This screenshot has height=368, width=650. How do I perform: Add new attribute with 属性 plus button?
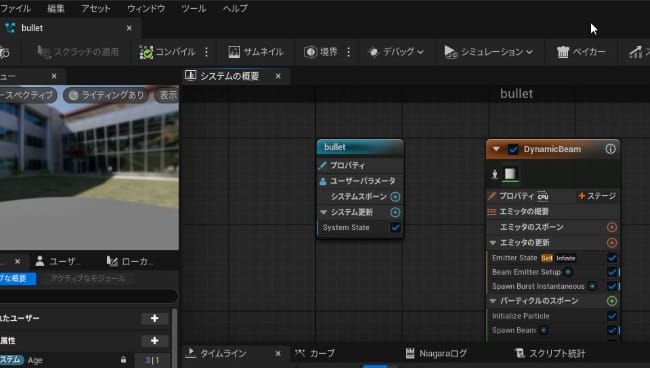[155, 341]
